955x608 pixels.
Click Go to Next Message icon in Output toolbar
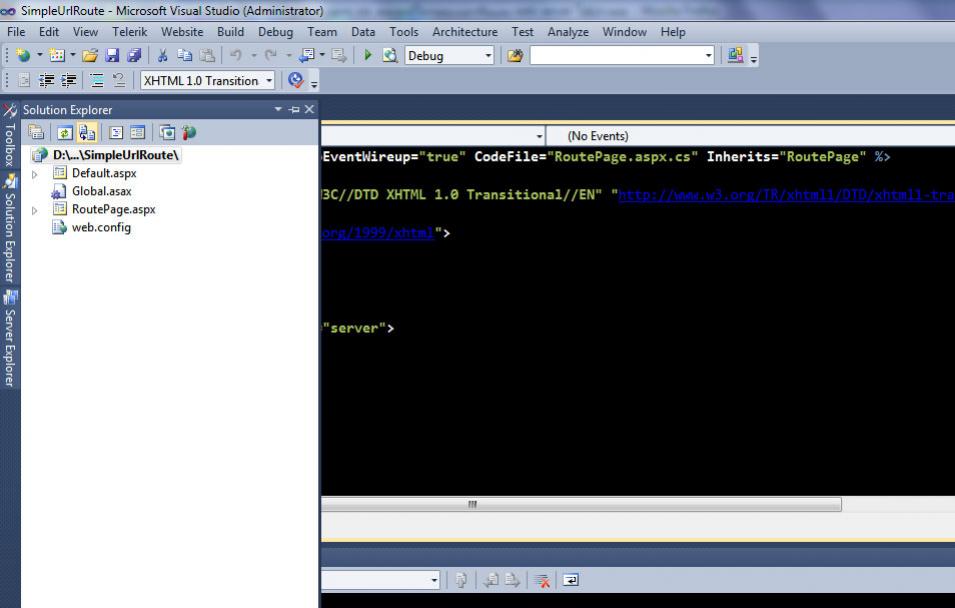coord(512,581)
